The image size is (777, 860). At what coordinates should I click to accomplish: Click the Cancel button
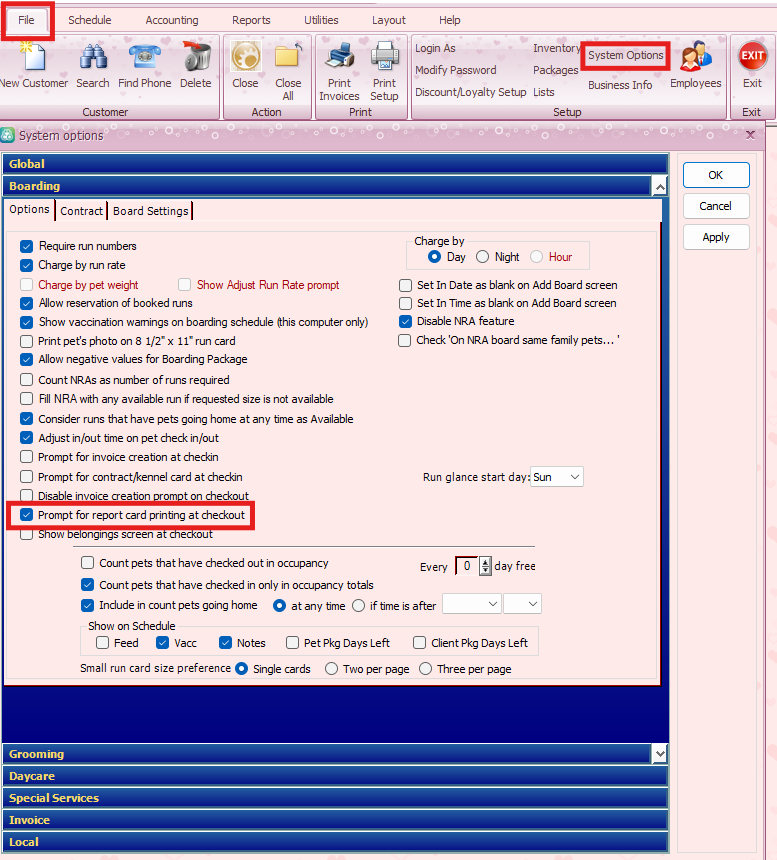pyautogui.click(x=716, y=206)
